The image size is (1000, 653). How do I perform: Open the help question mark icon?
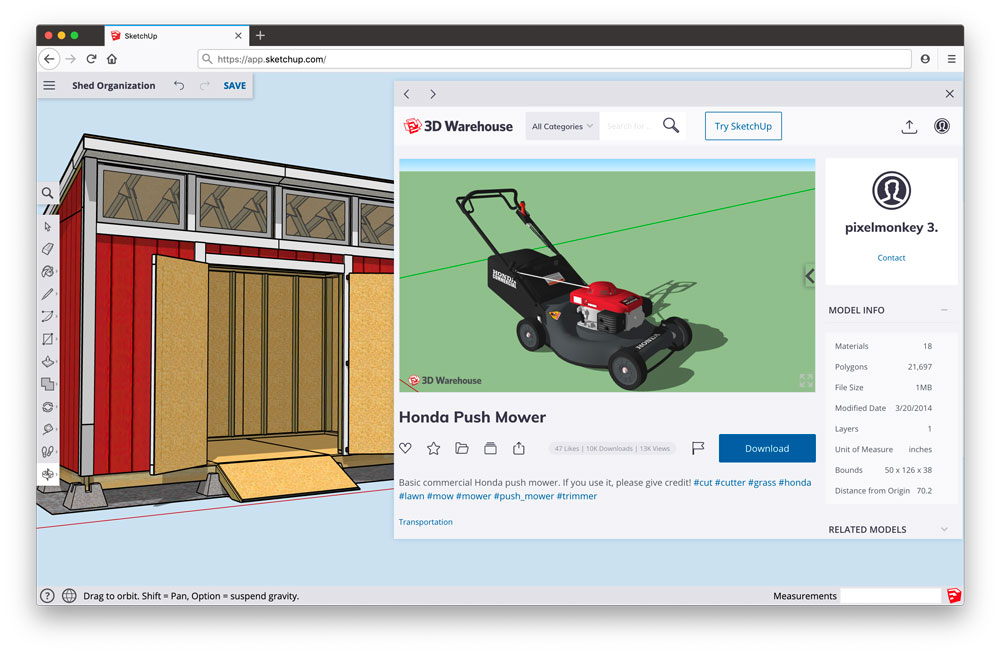coord(47,596)
